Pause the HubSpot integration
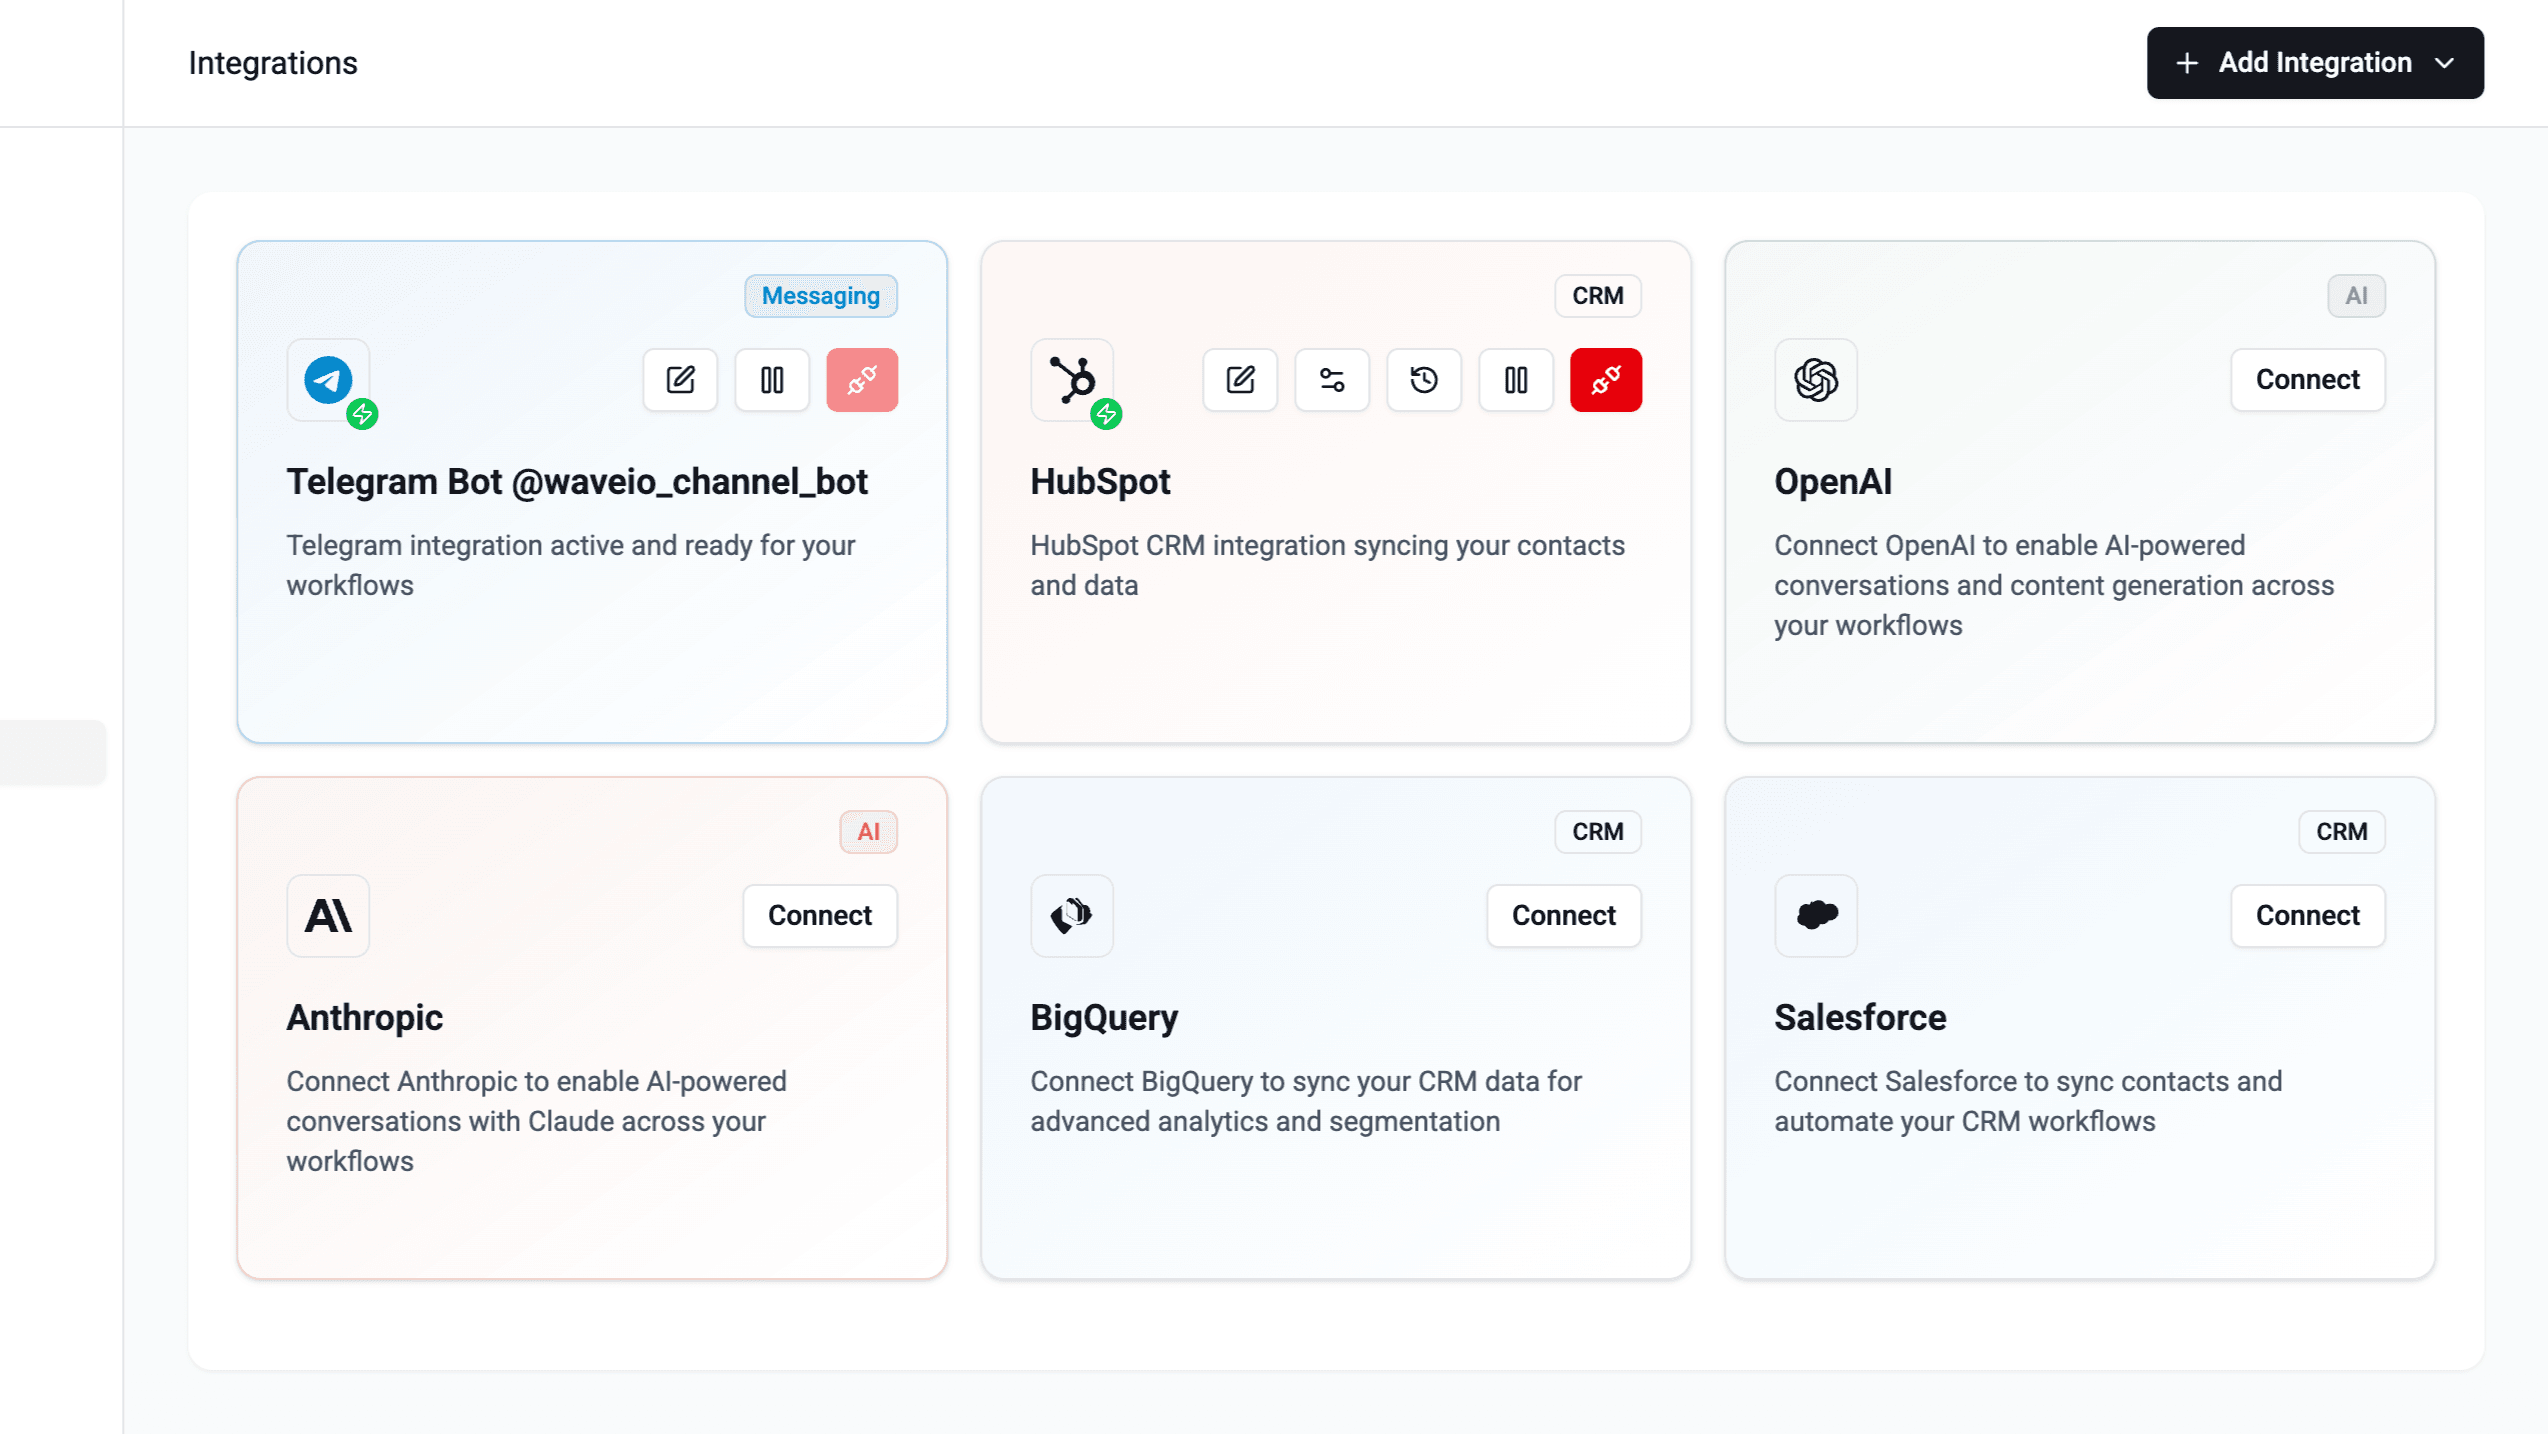 pyautogui.click(x=1516, y=380)
